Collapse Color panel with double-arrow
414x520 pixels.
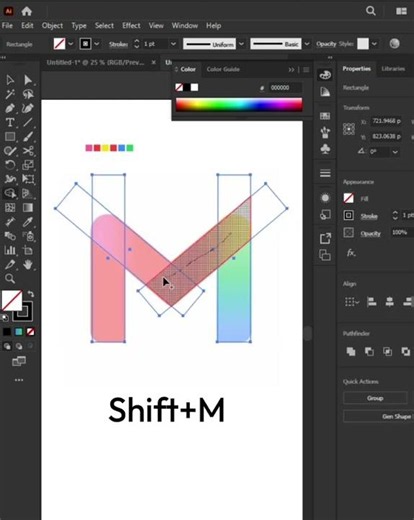(291, 70)
